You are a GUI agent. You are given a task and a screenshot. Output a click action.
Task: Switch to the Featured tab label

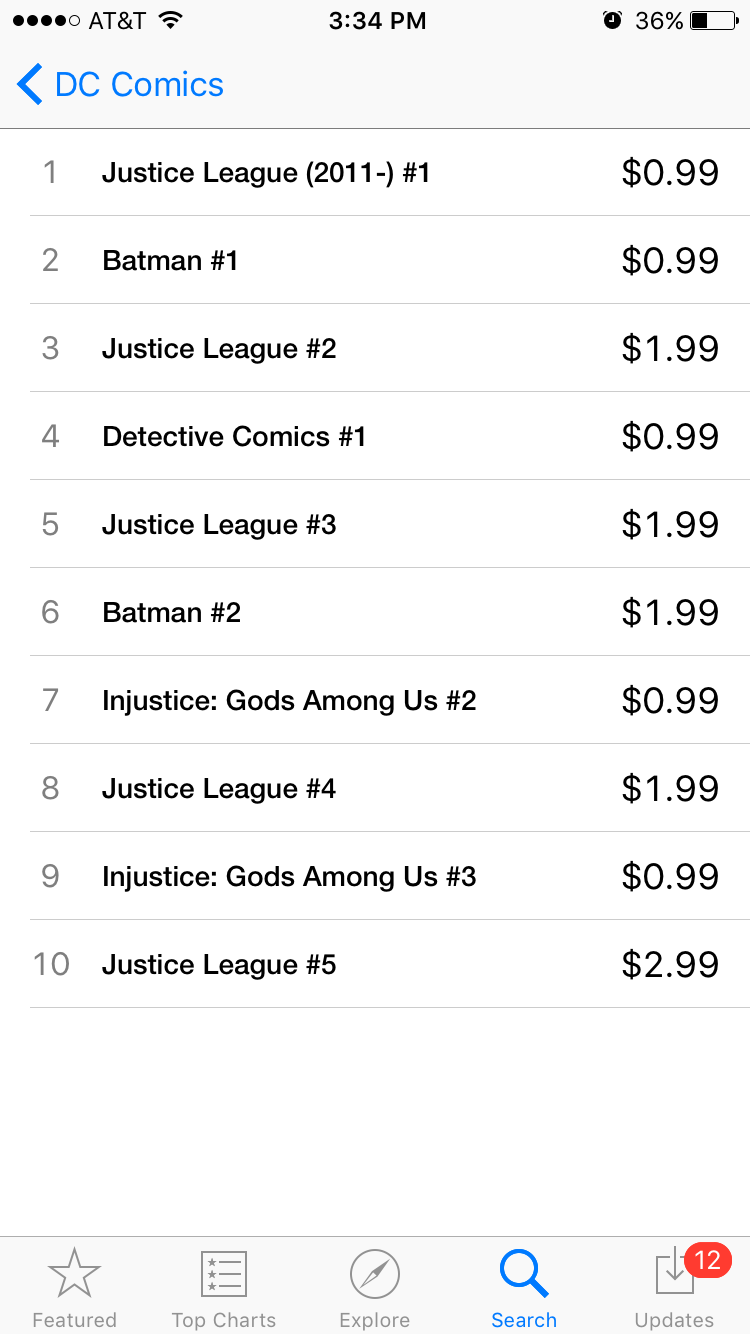pos(74,1320)
